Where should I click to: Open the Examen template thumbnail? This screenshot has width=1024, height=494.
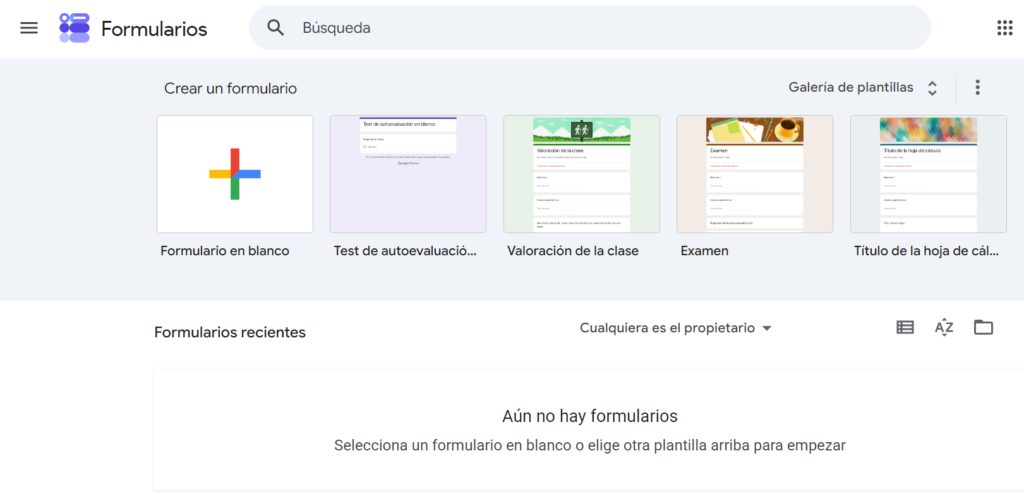coord(754,174)
